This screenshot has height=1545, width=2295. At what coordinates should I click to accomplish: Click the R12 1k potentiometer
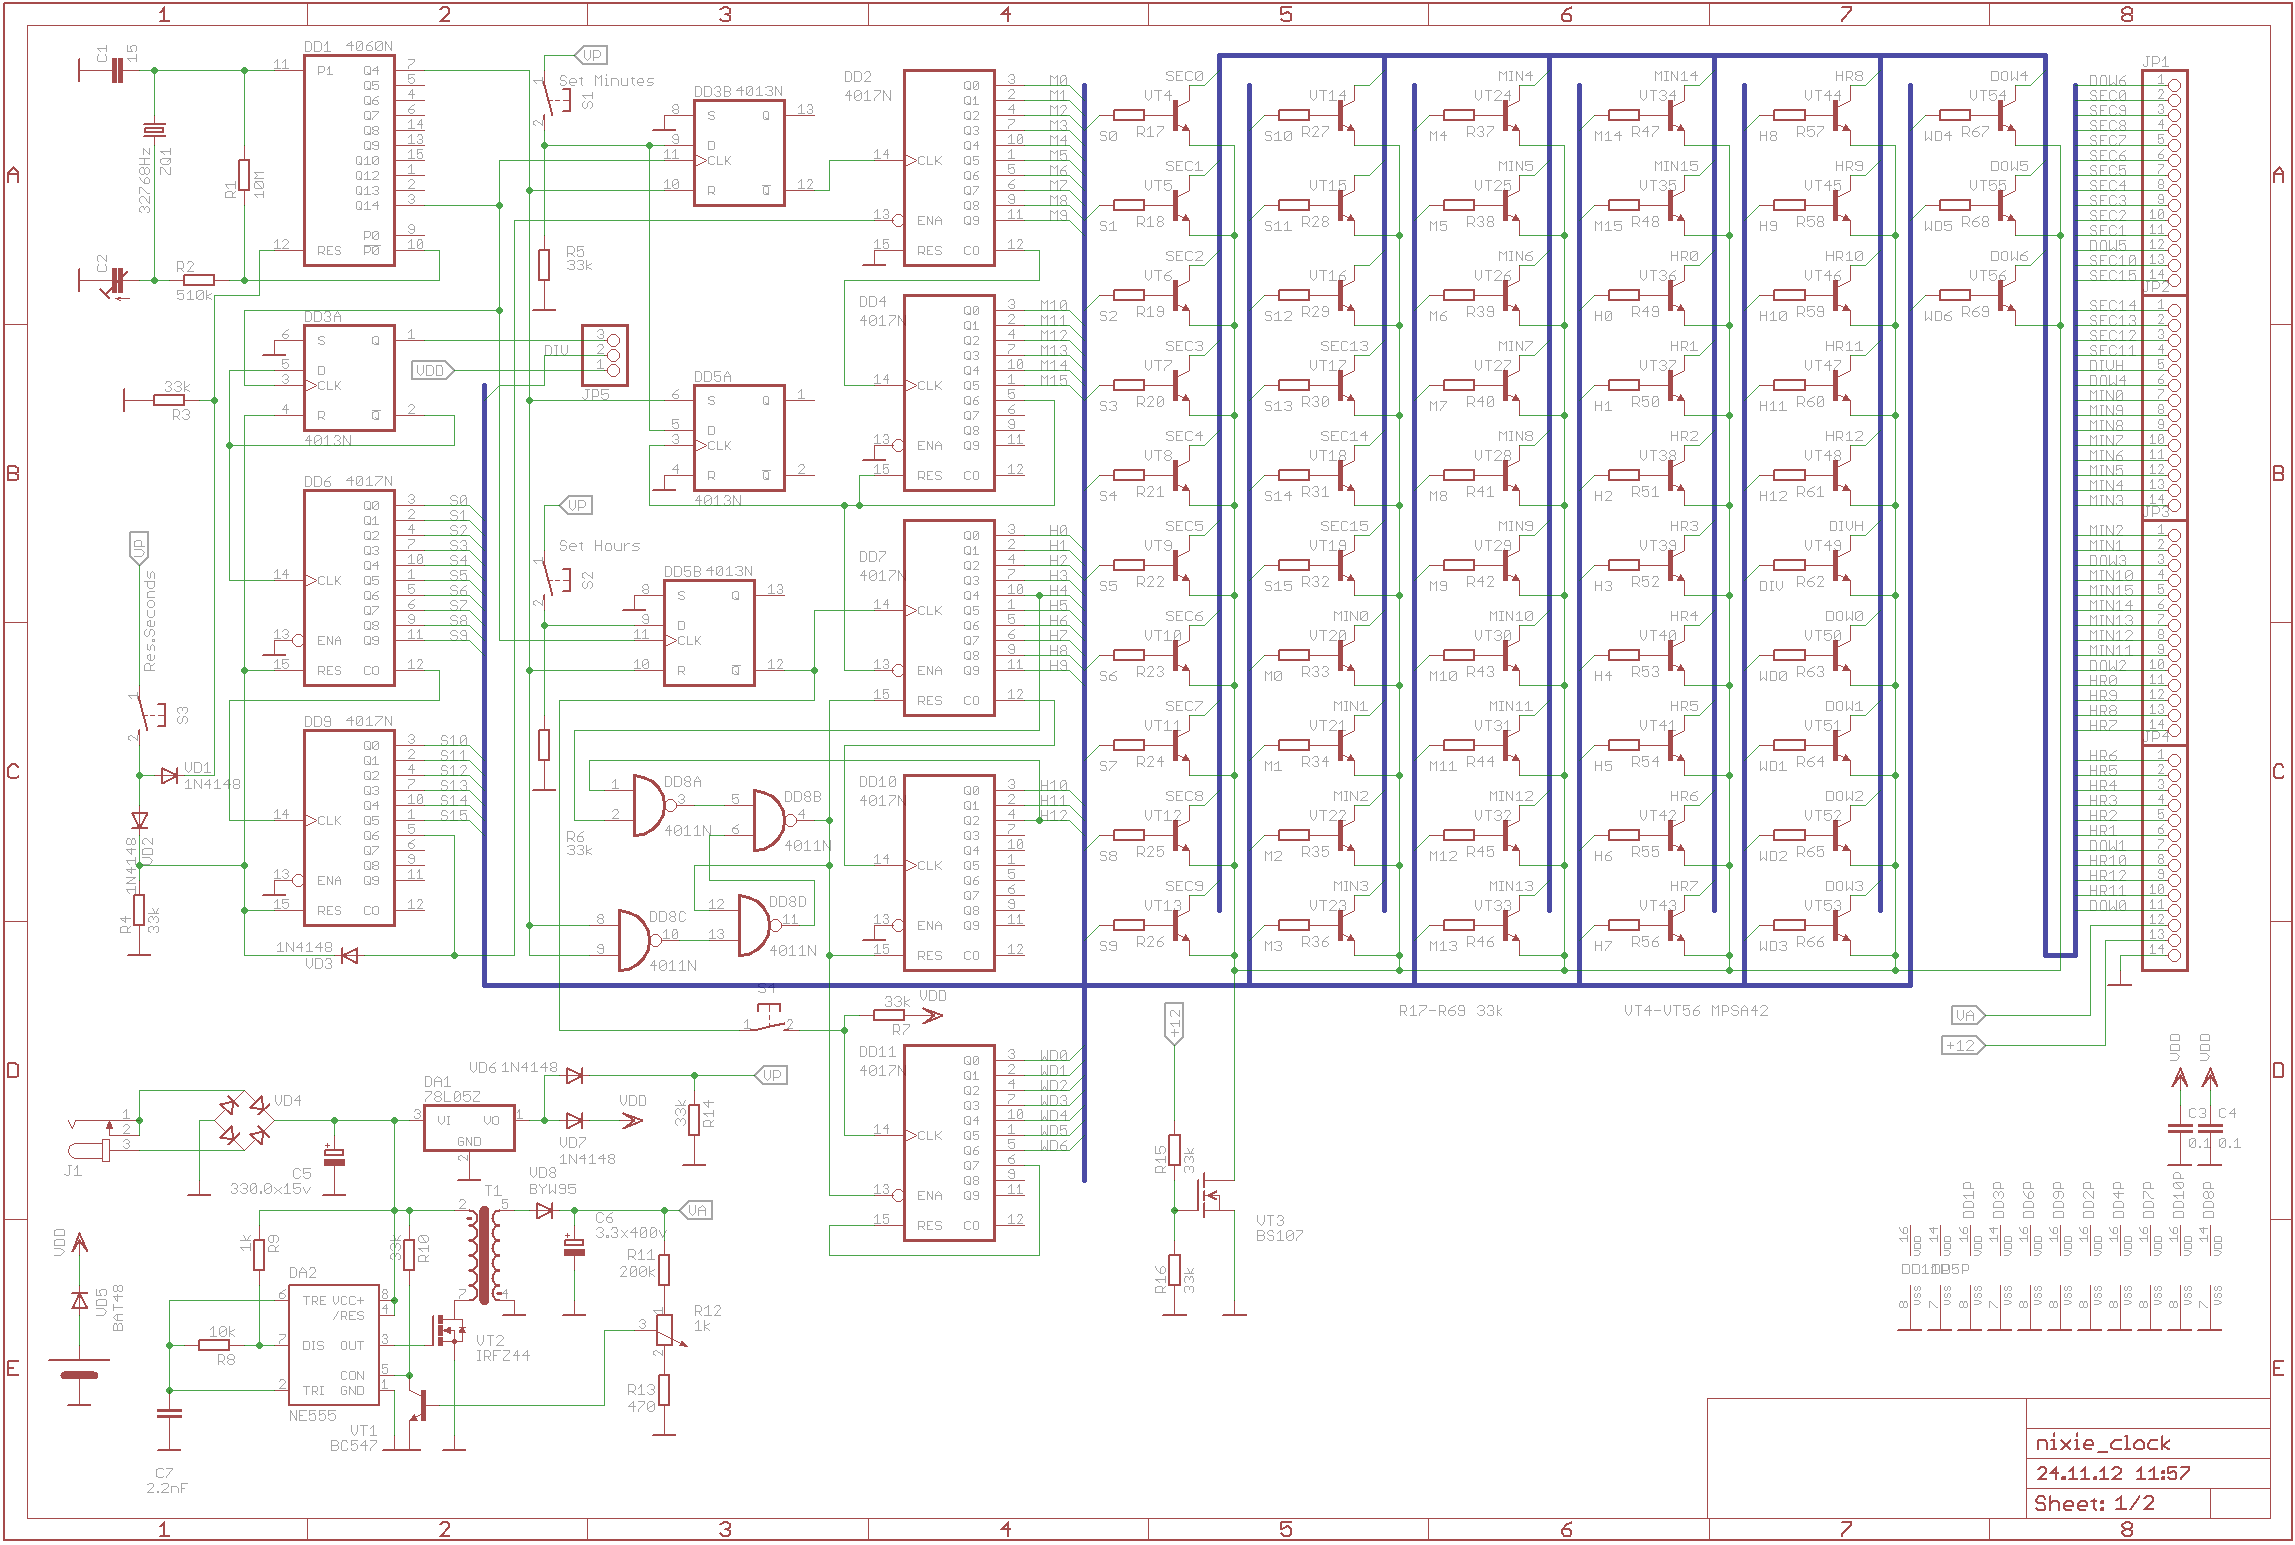point(664,1330)
